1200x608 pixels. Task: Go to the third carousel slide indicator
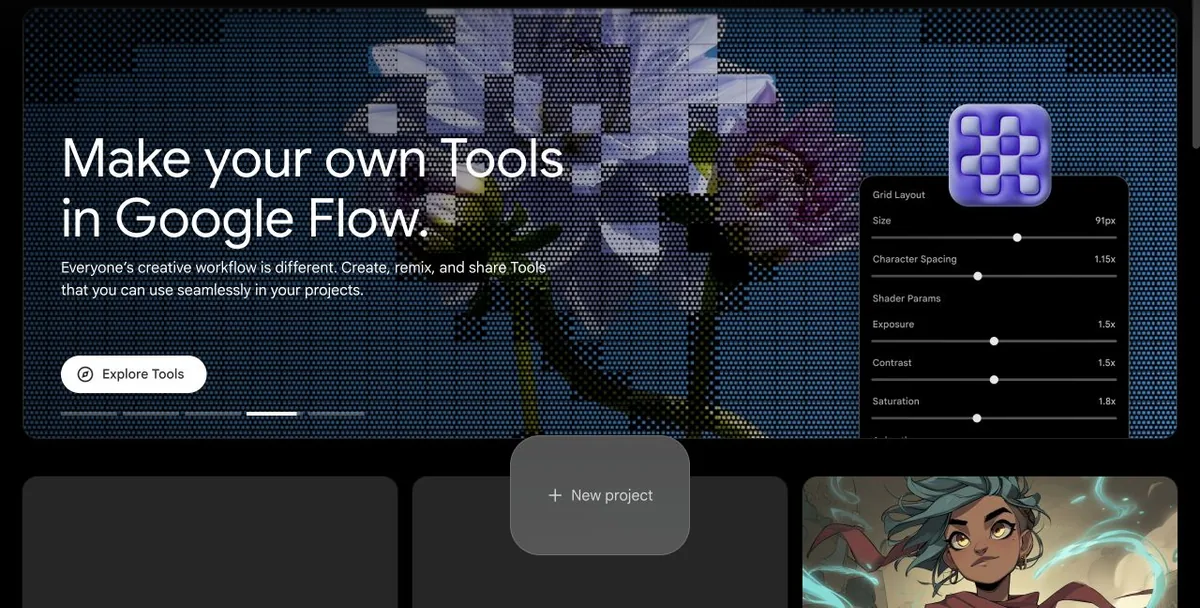(x=213, y=412)
